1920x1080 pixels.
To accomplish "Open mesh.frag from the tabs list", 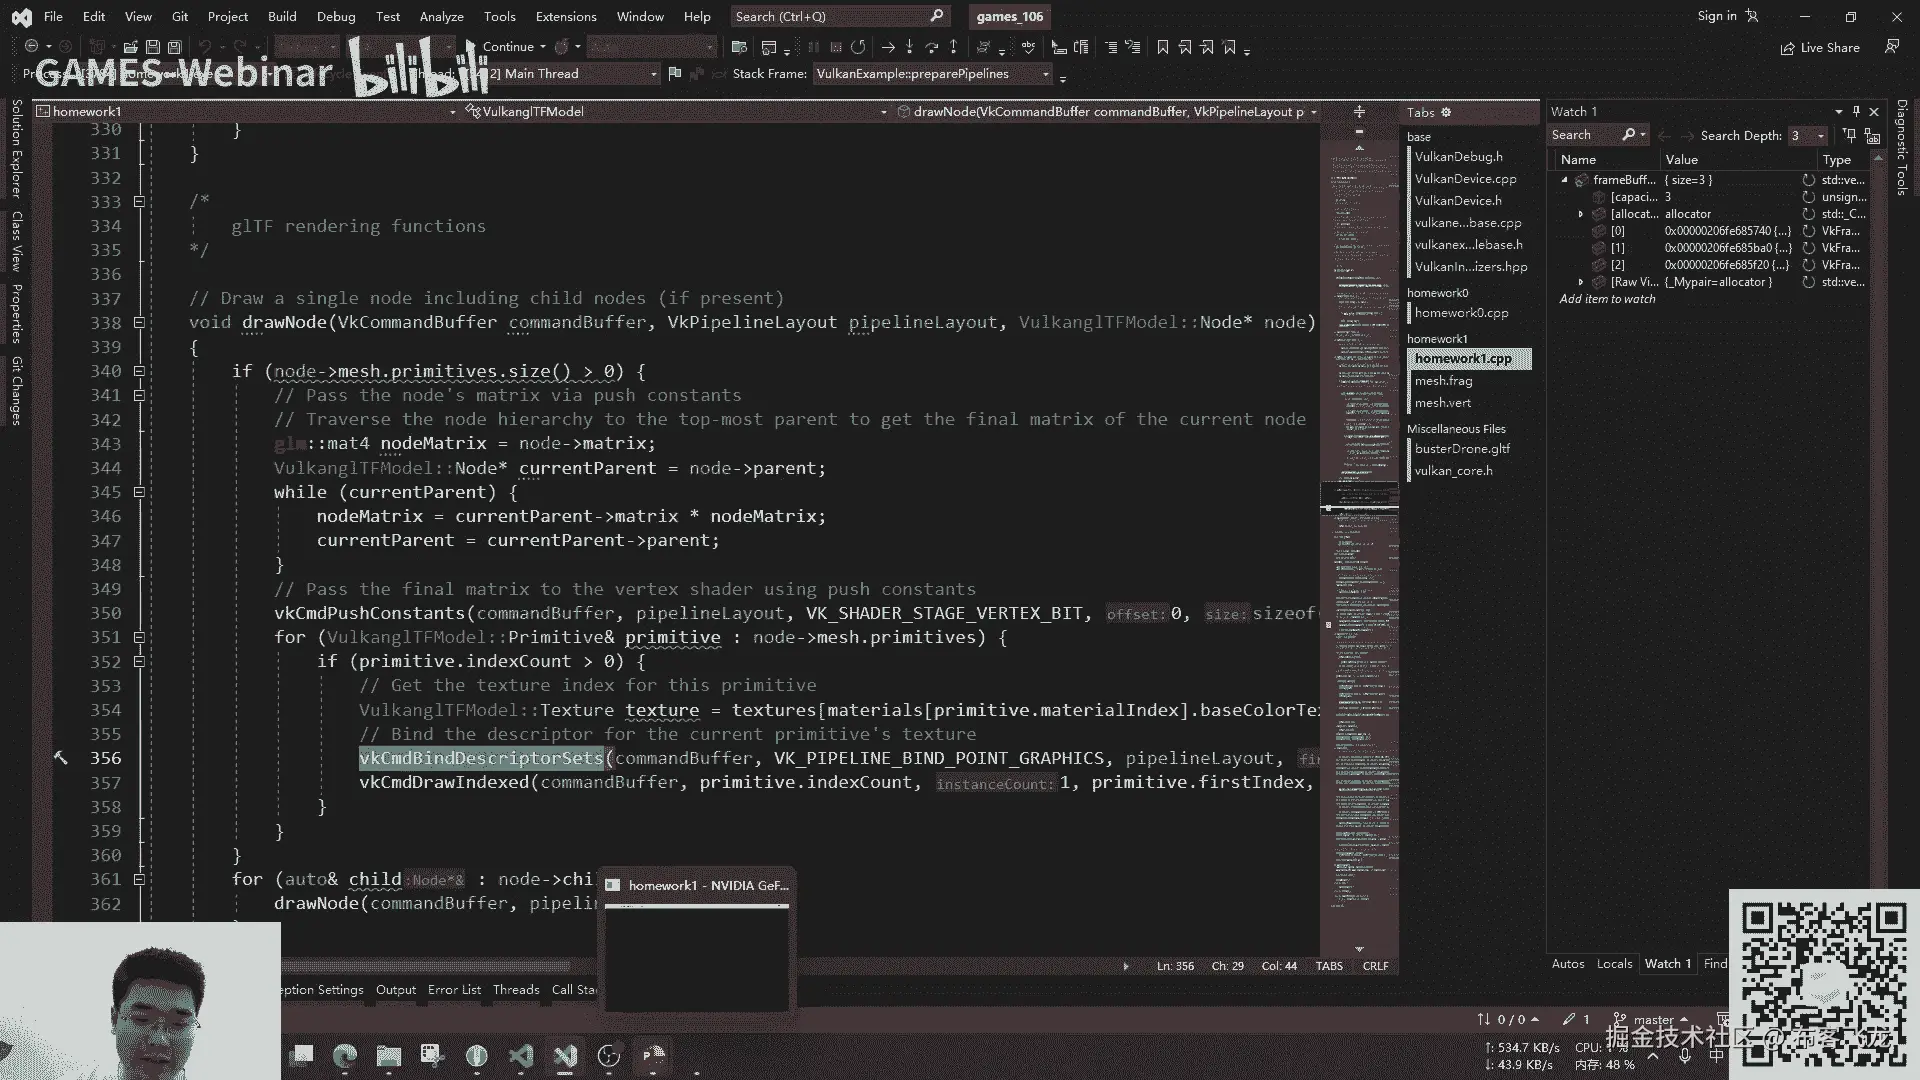I will point(1443,381).
